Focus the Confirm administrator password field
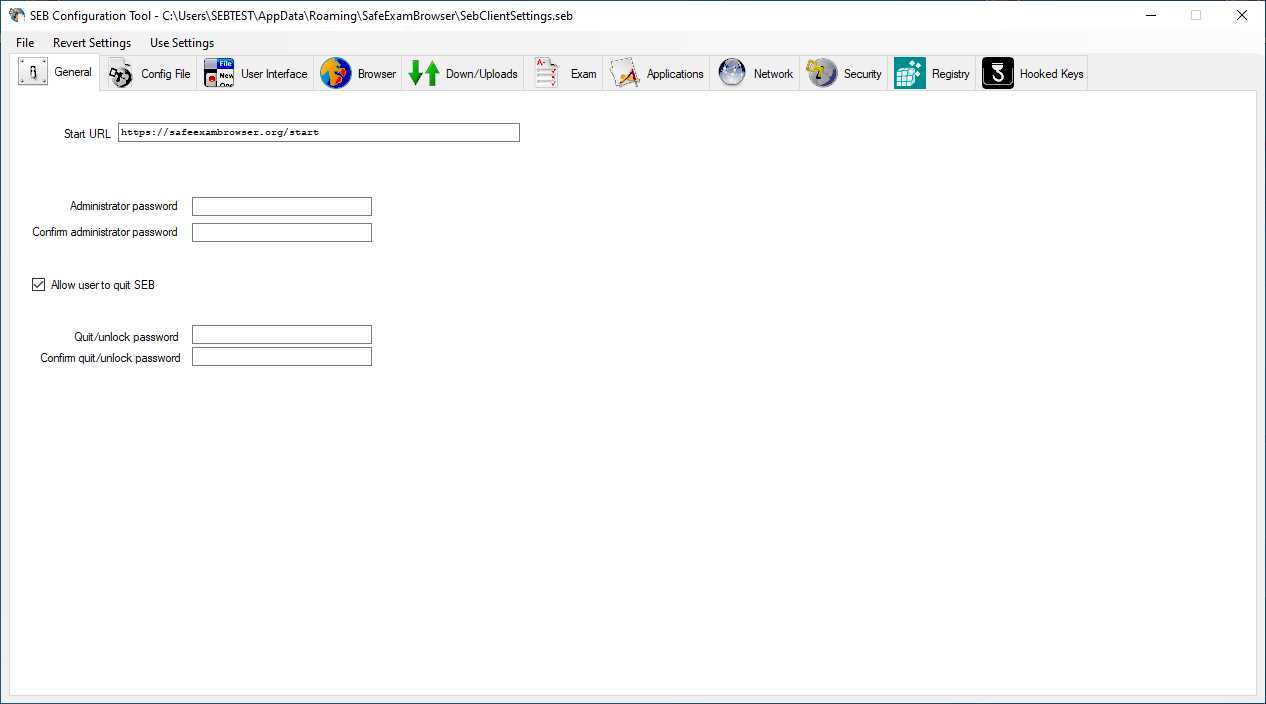 (x=282, y=233)
